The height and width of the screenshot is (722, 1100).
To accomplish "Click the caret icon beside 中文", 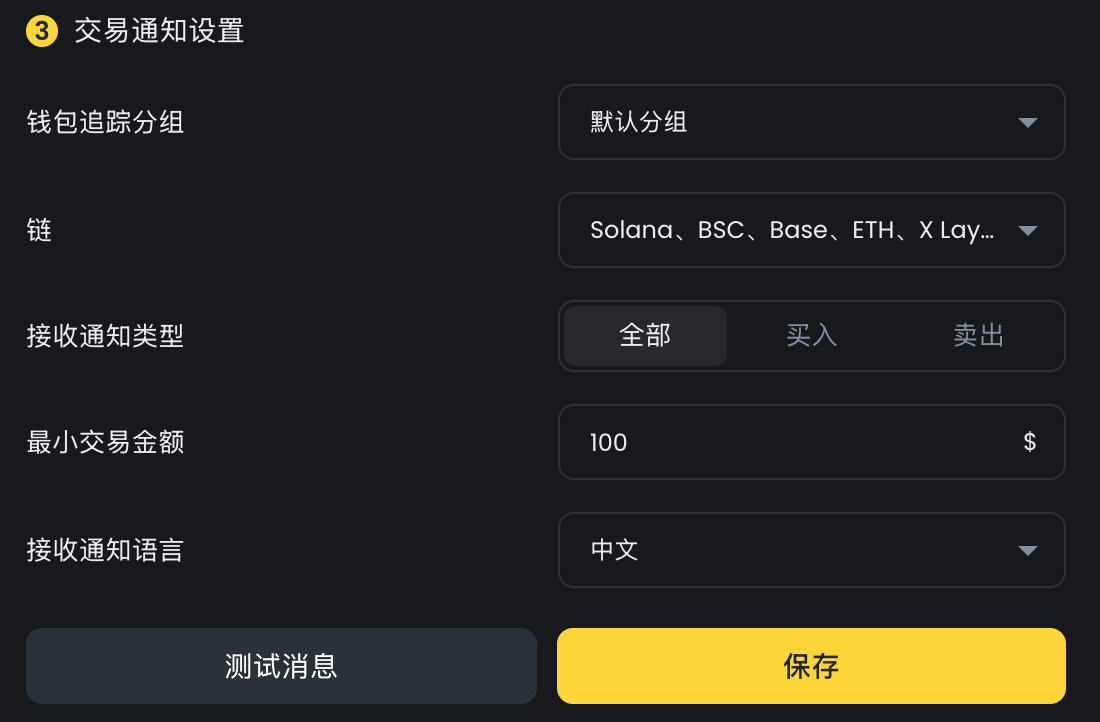I will tap(1027, 551).
